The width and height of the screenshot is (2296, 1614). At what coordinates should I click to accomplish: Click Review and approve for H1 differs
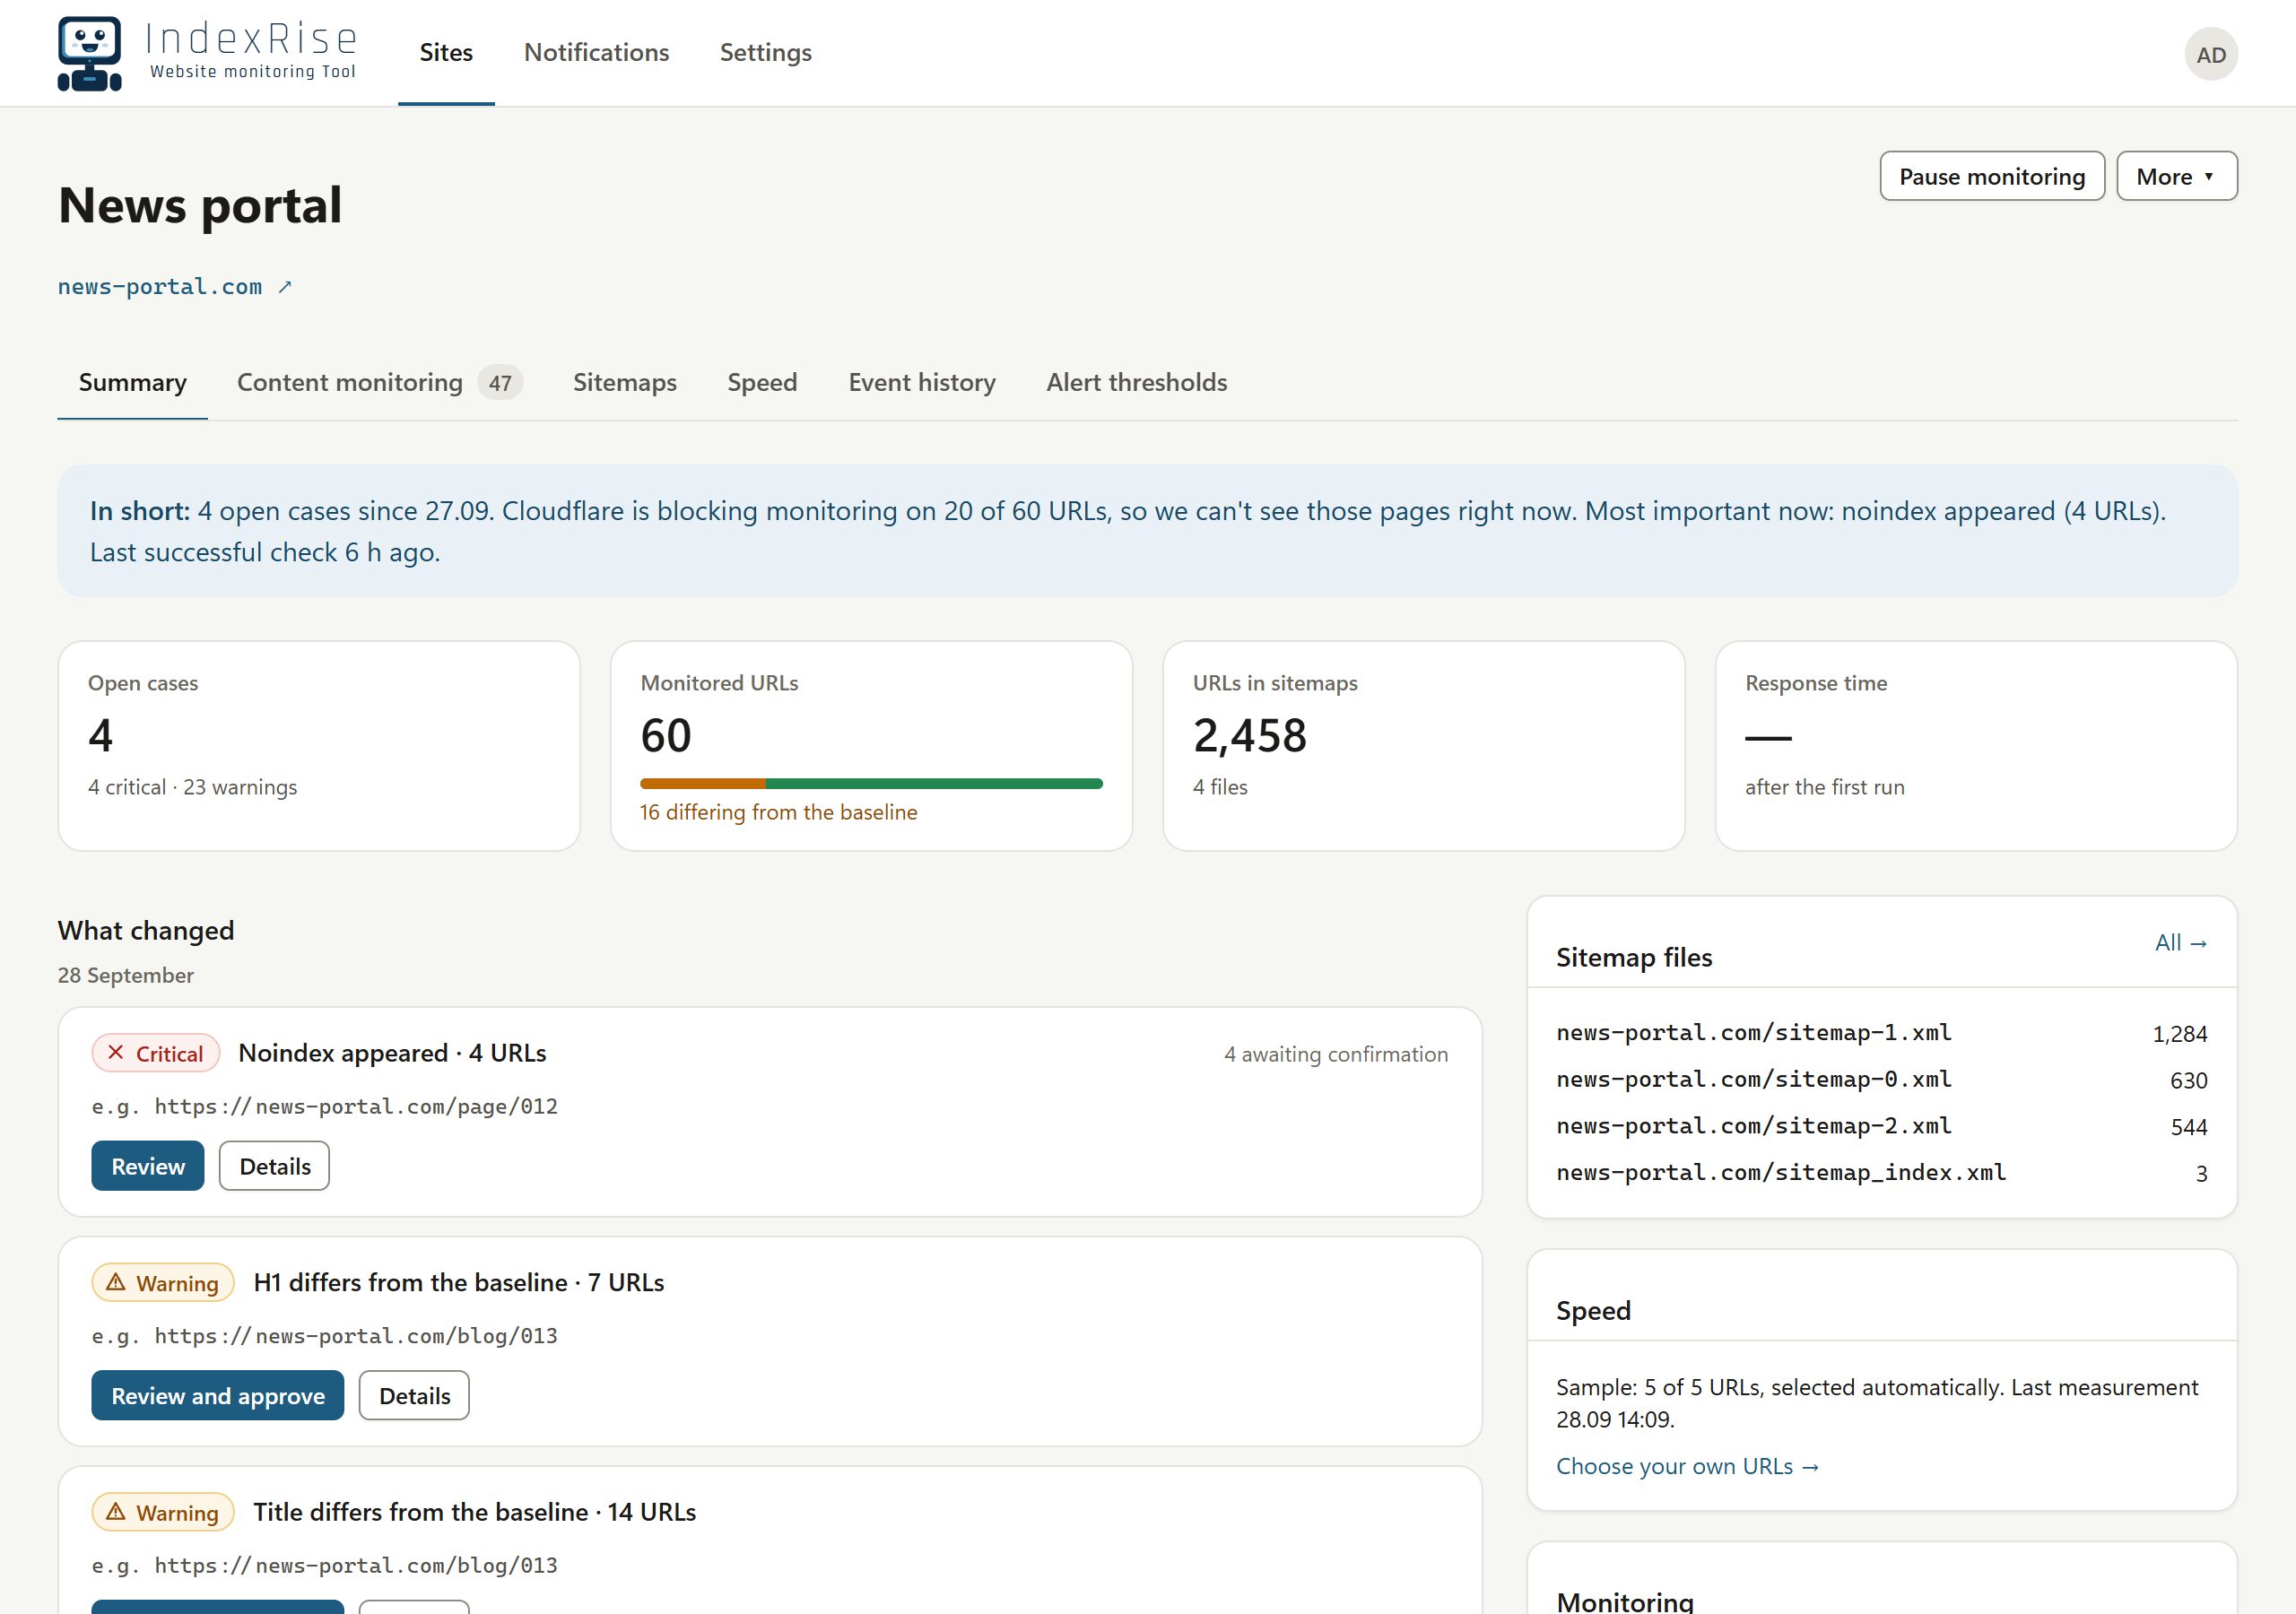click(218, 1395)
